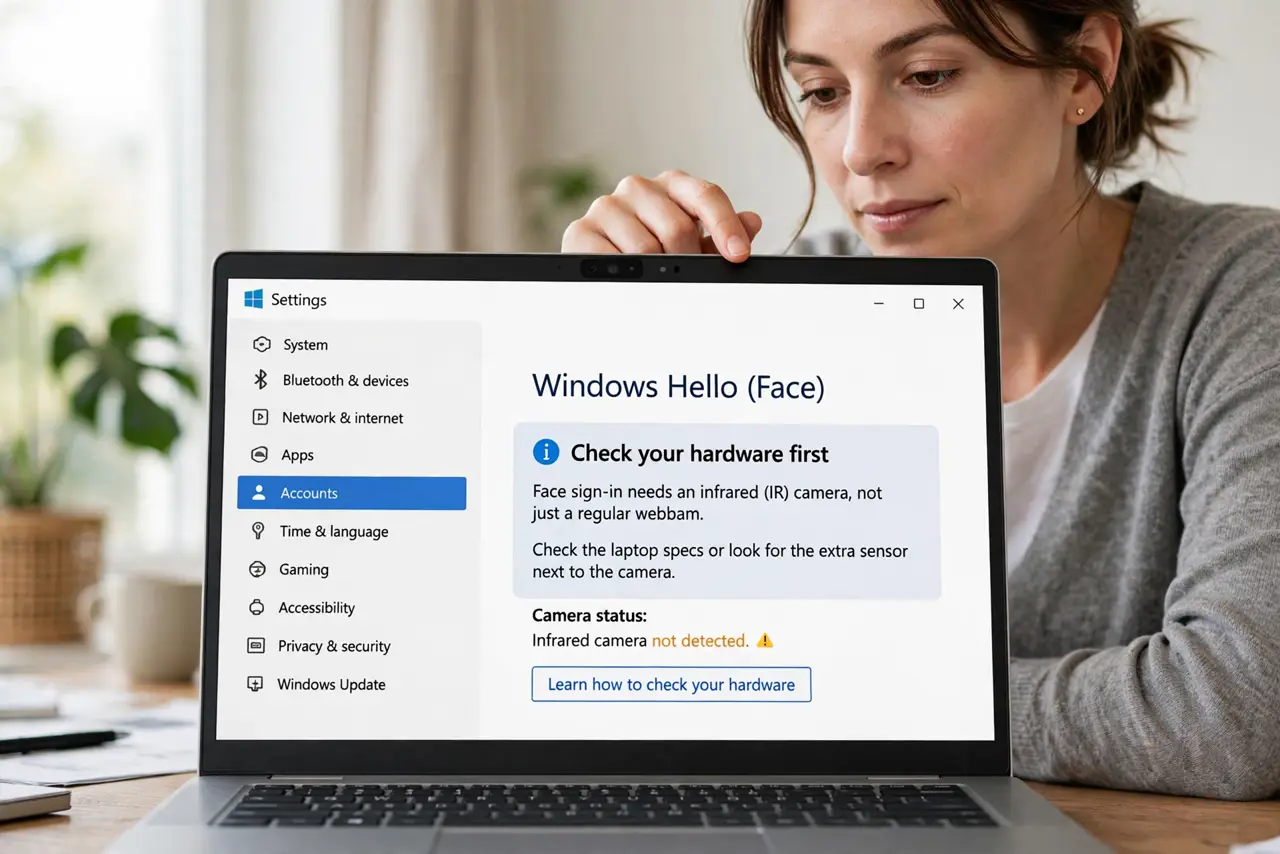Click the Windows Hello (Face) heading

point(678,386)
